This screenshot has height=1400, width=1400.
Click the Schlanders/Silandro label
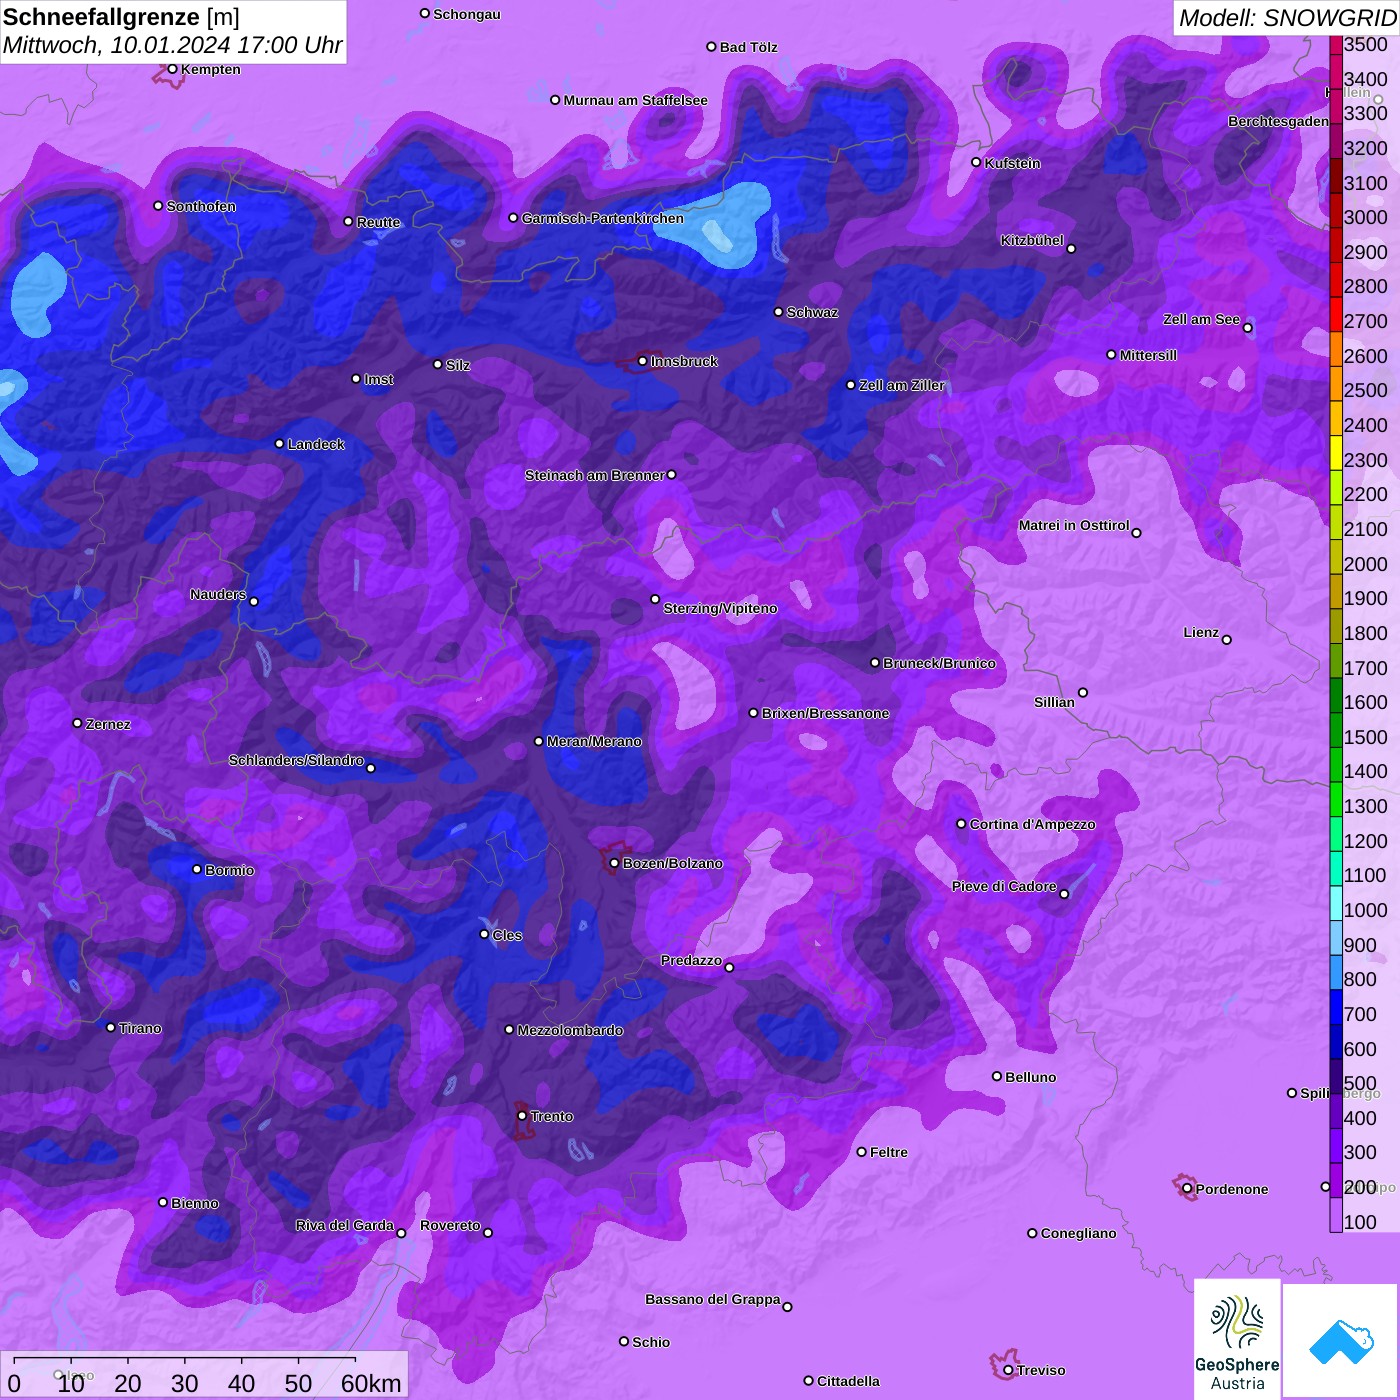tap(296, 760)
